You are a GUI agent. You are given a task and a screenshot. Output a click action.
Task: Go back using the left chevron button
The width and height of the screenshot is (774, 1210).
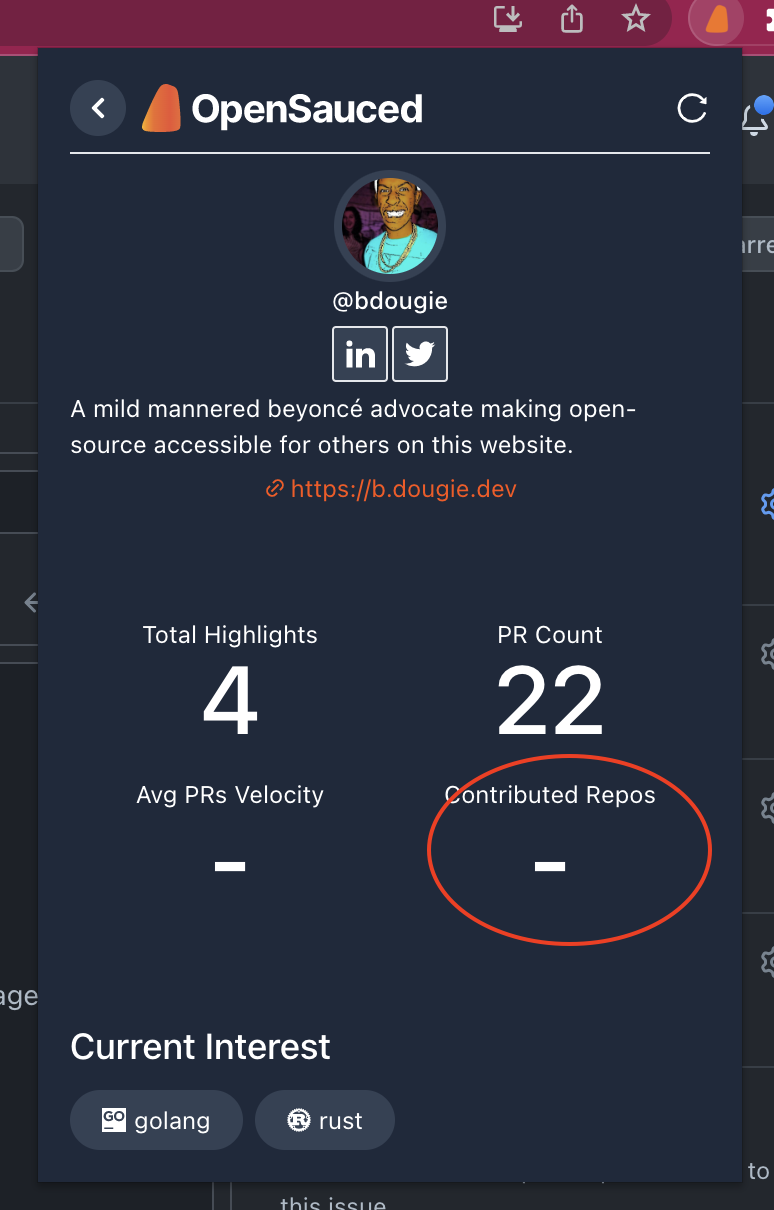[x=98, y=108]
